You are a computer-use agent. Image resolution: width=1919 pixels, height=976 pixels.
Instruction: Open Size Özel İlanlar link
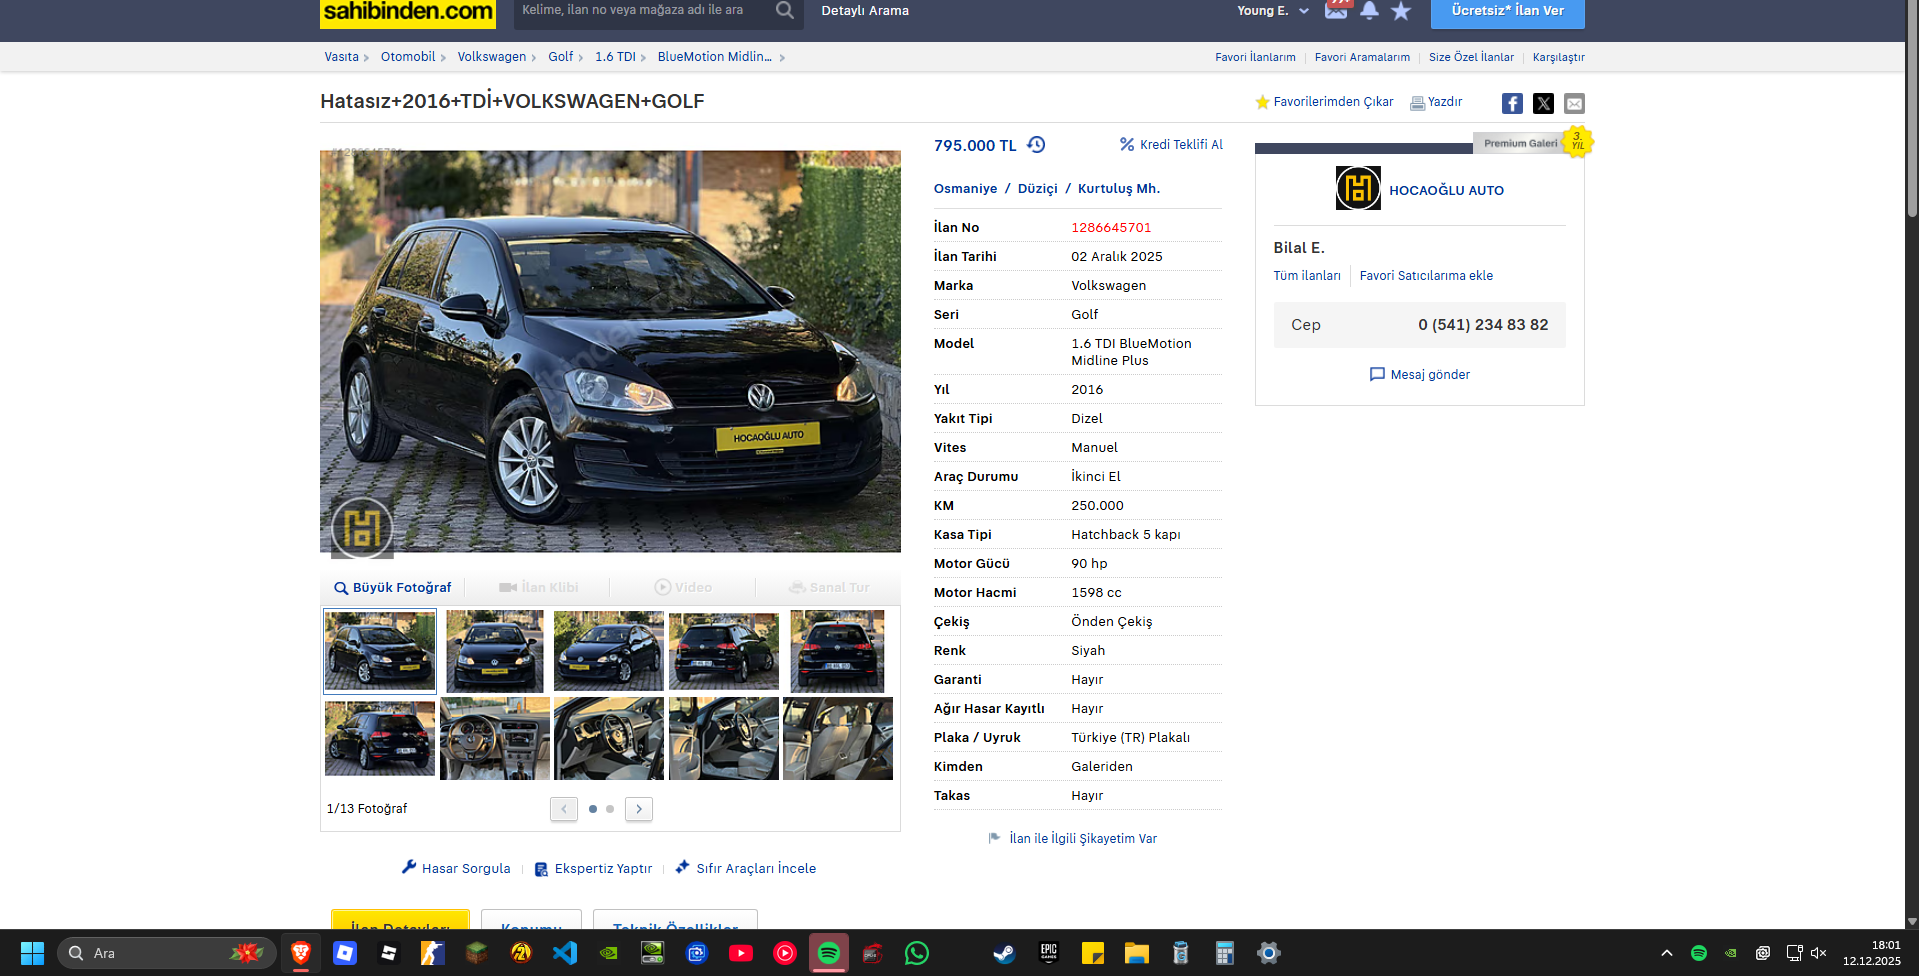click(1471, 58)
